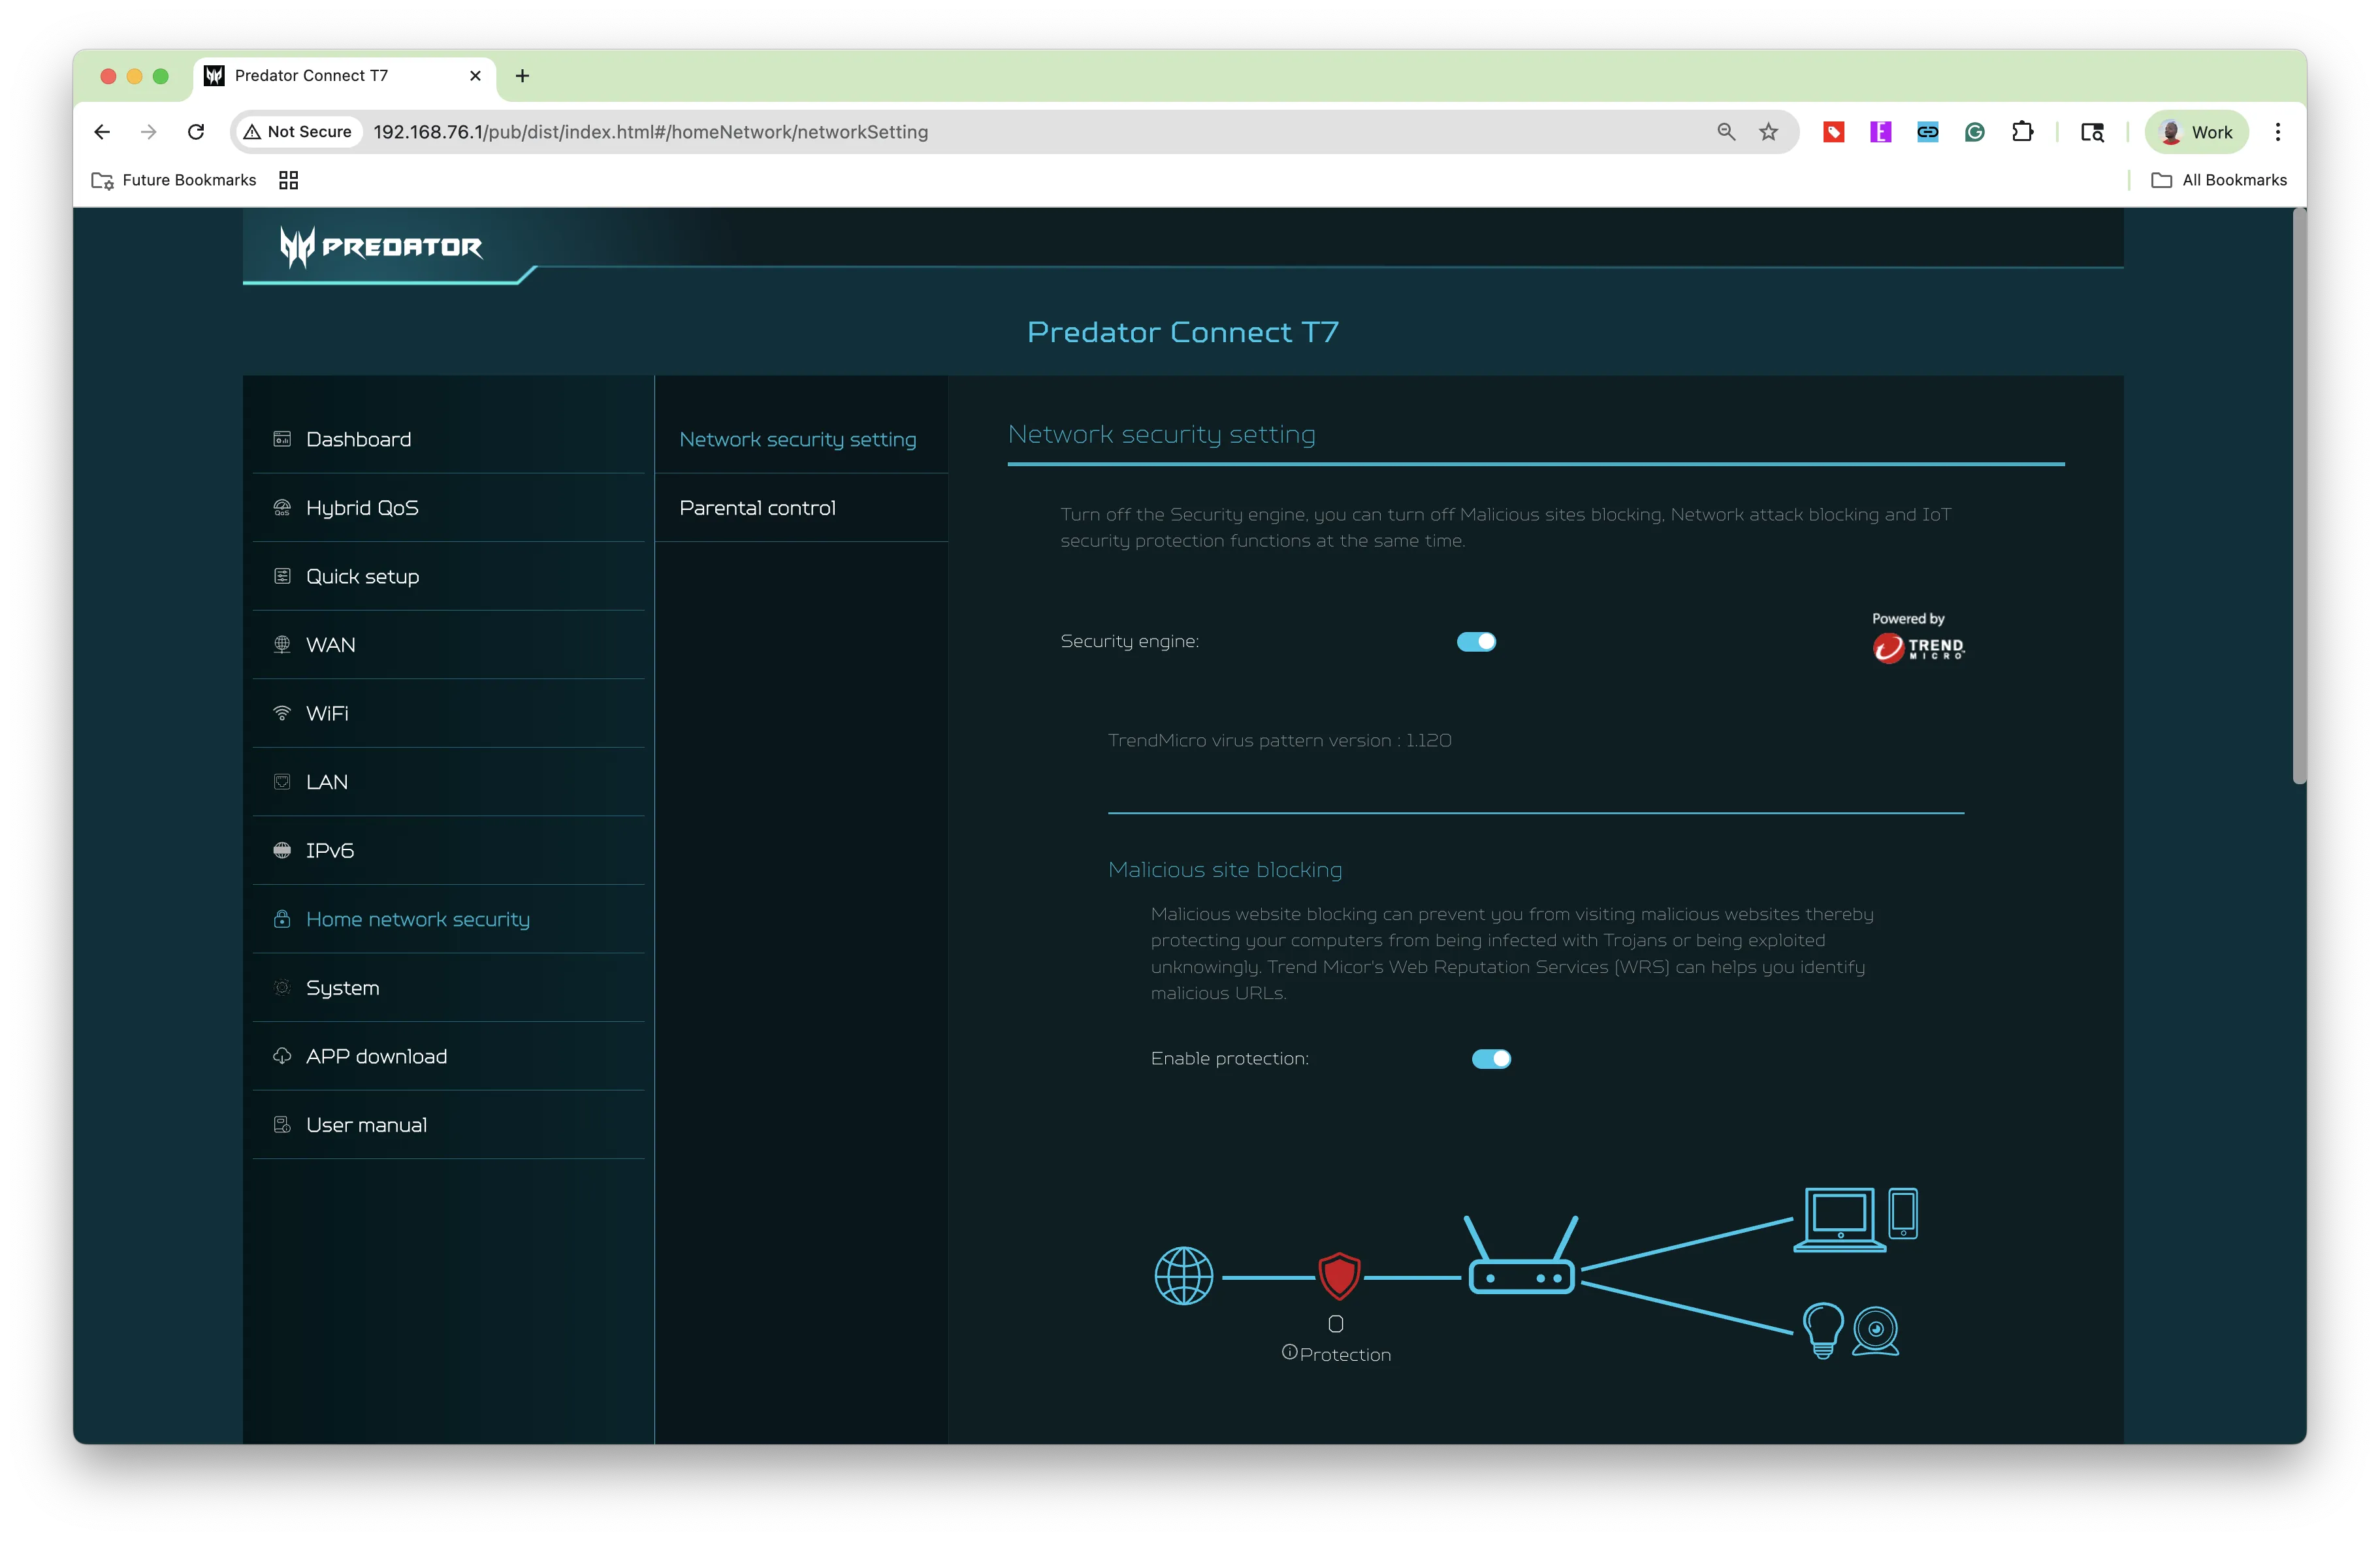Open the APP download link
Image resolution: width=2380 pixels, height=1541 pixels.
[x=448, y=1056]
